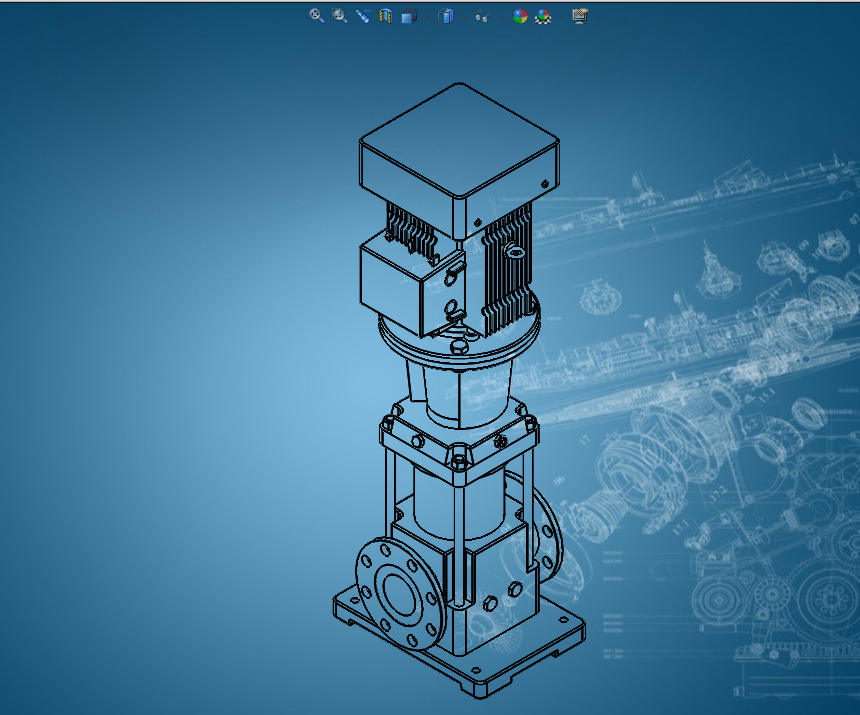The width and height of the screenshot is (860, 715).
Task: Select the motor's square top cover
Action: click(460, 161)
